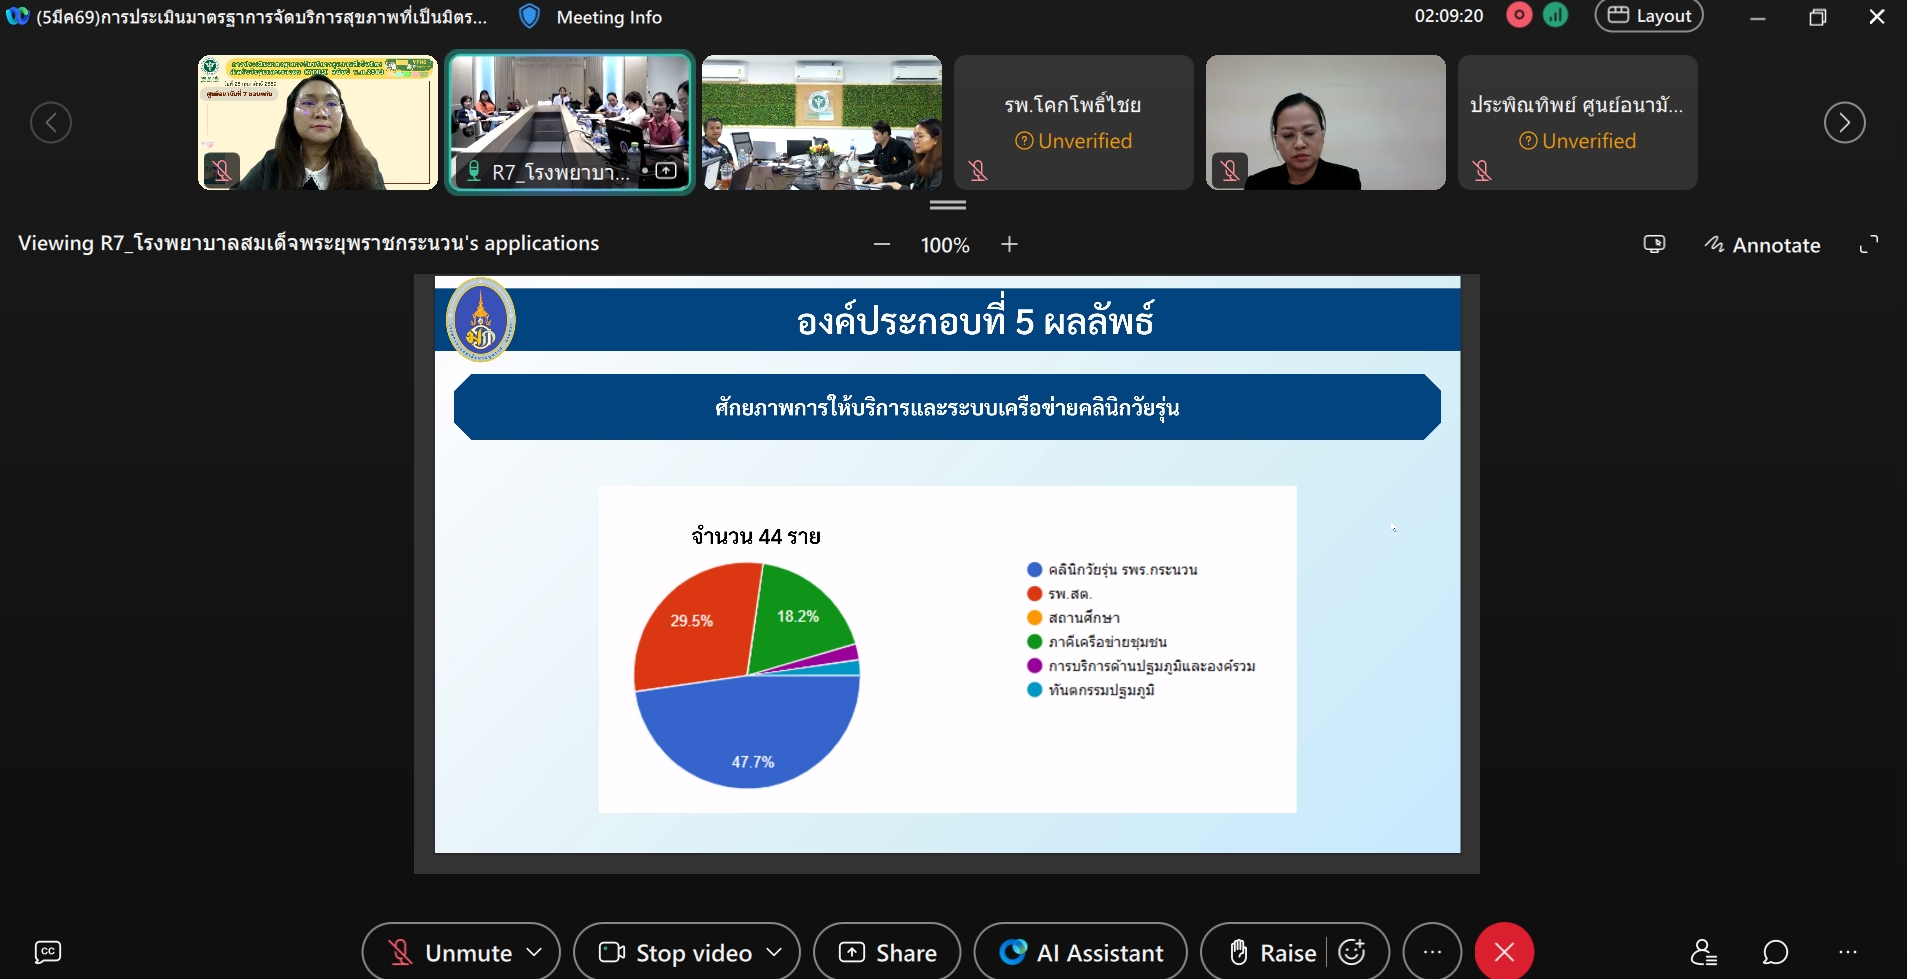
Task: Open more options ellipsis in control bar
Action: [1432, 952]
